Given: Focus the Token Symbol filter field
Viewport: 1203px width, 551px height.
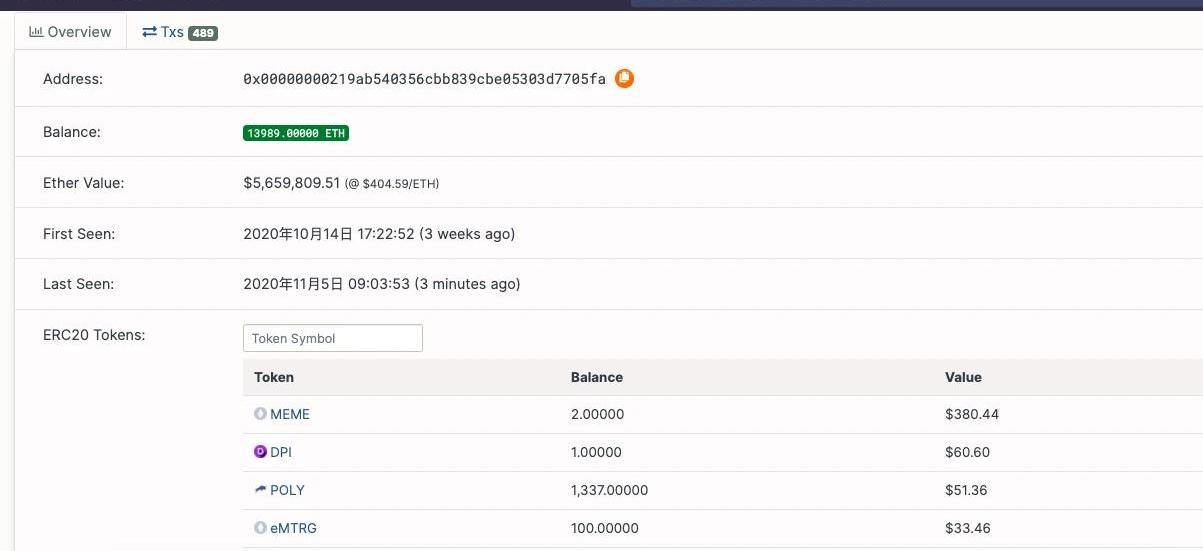Looking at the screenshot, I should [x=332, y=338].
